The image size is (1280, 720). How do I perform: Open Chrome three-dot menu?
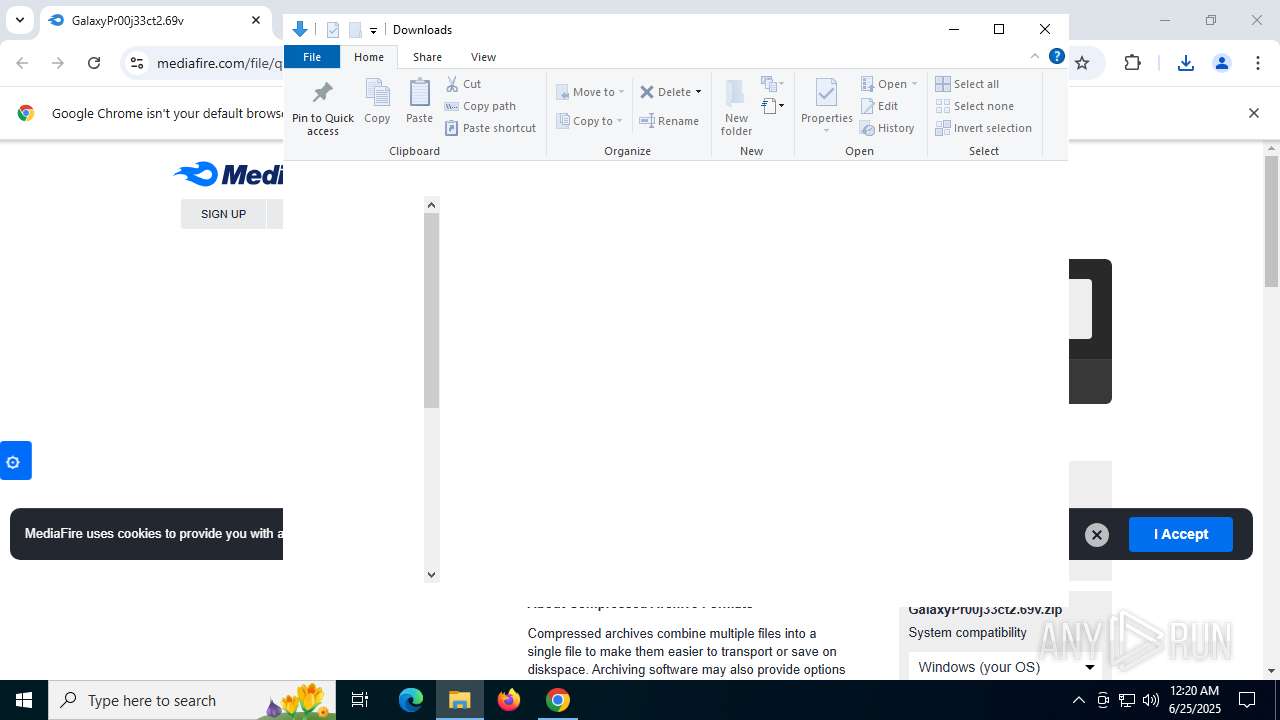coord(1258,63)
